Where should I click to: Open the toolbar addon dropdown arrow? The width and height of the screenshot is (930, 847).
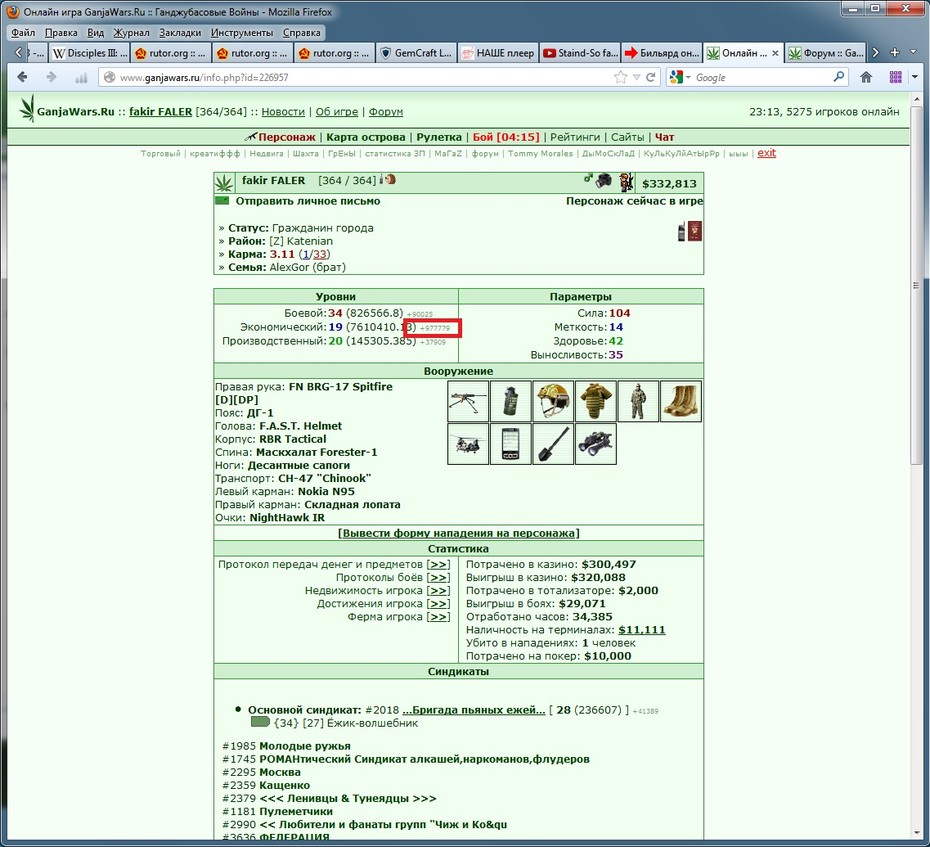915,77
